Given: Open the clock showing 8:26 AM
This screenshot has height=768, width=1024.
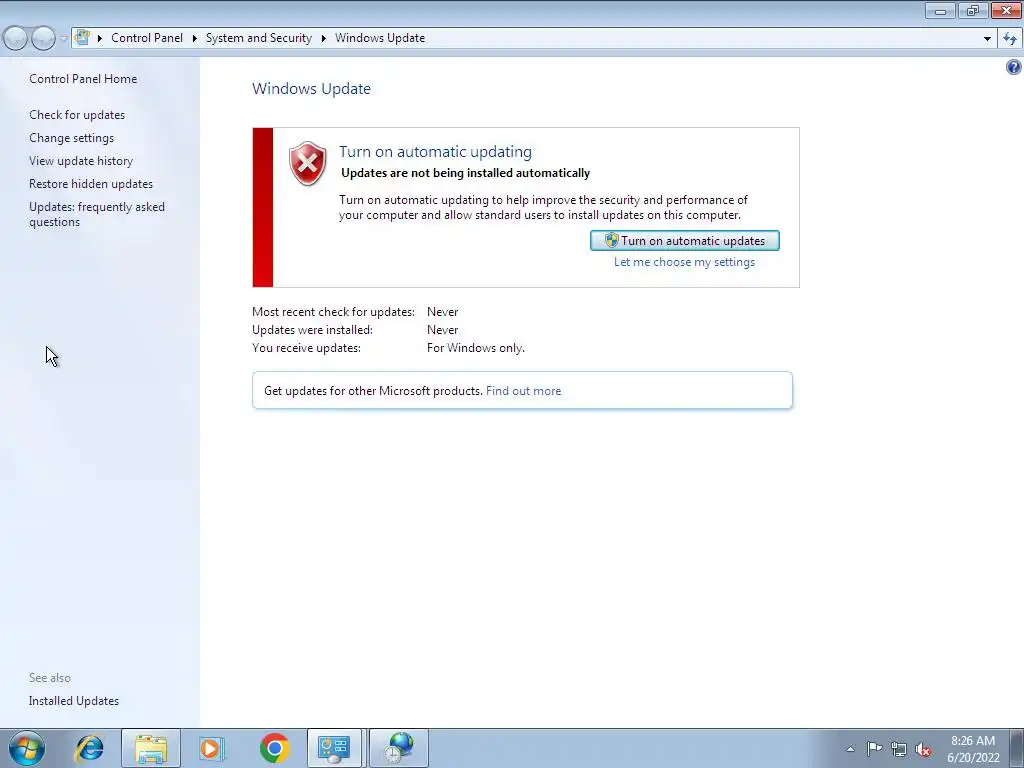Looking at the screenshot, I should [973, 748].
